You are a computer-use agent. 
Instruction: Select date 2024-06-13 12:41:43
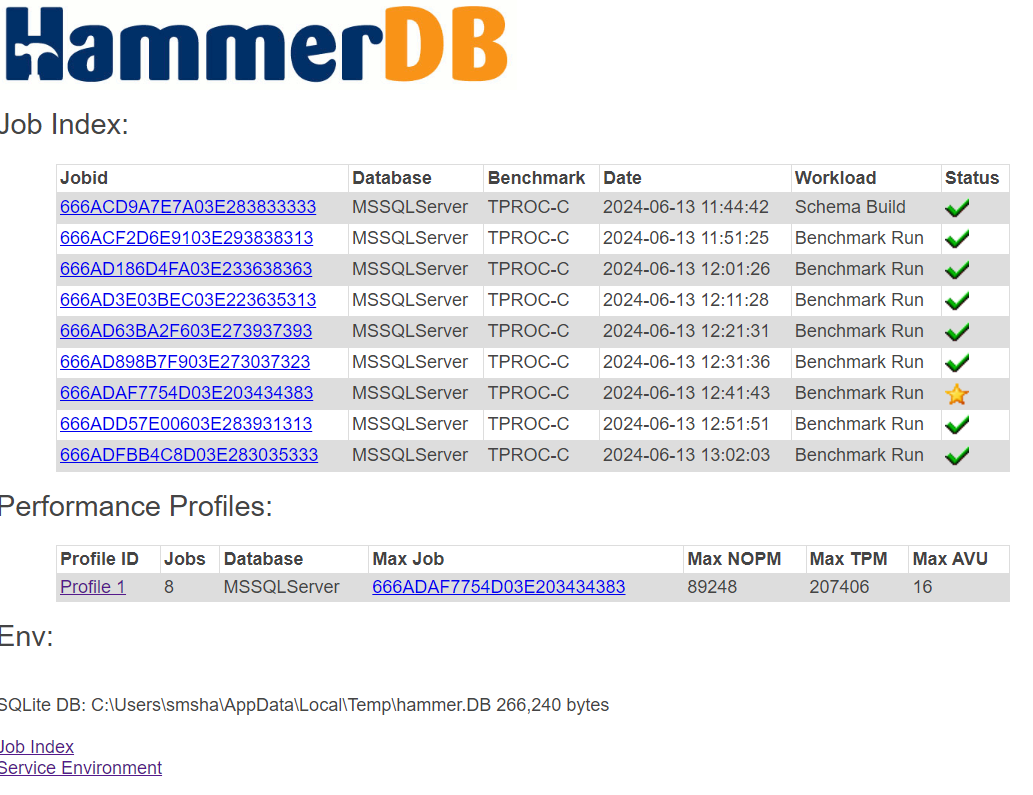[686, 393]
